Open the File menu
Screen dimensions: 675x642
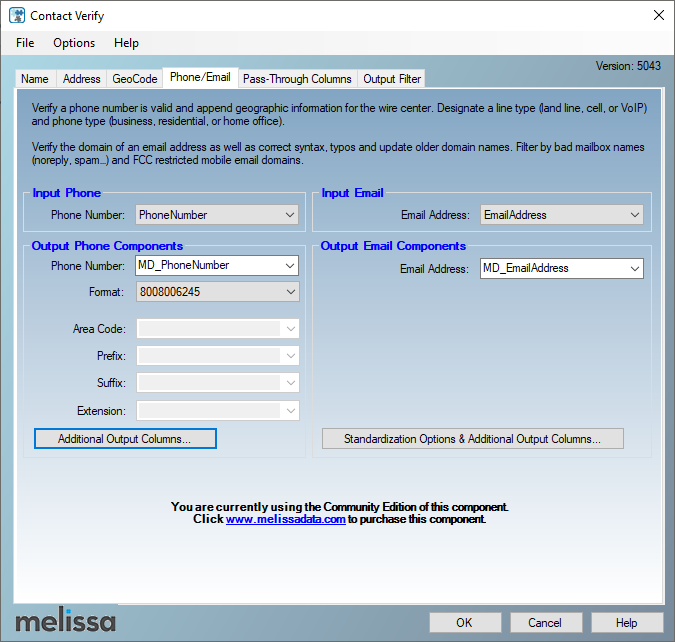[25, 43]
